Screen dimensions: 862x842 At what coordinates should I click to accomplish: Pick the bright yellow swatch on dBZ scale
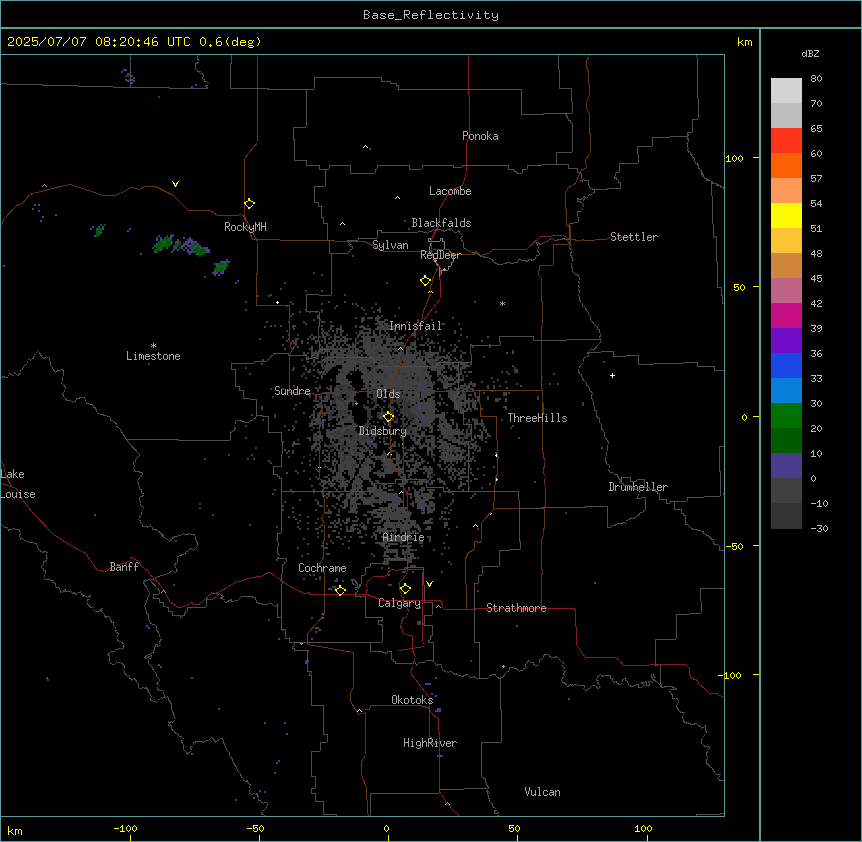click(786, 215)
